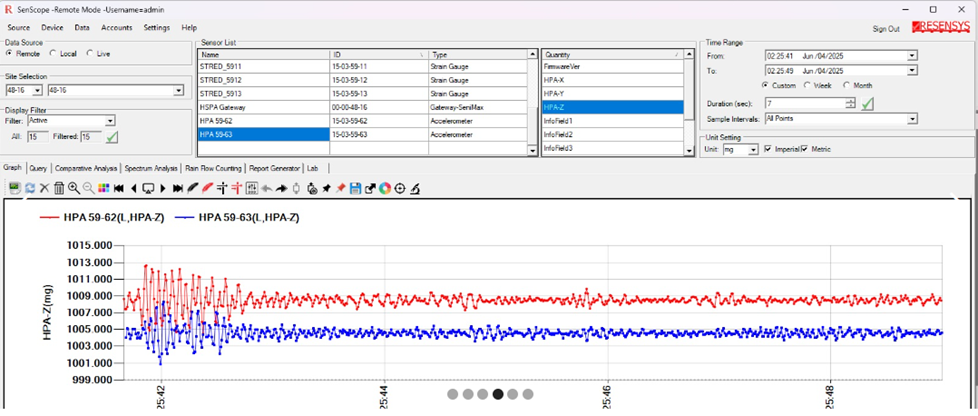Select the HPA 59-62 sensor row
The width and height of the screenshot is (978, 416).
pyautogui.click(x=216, y=119)
